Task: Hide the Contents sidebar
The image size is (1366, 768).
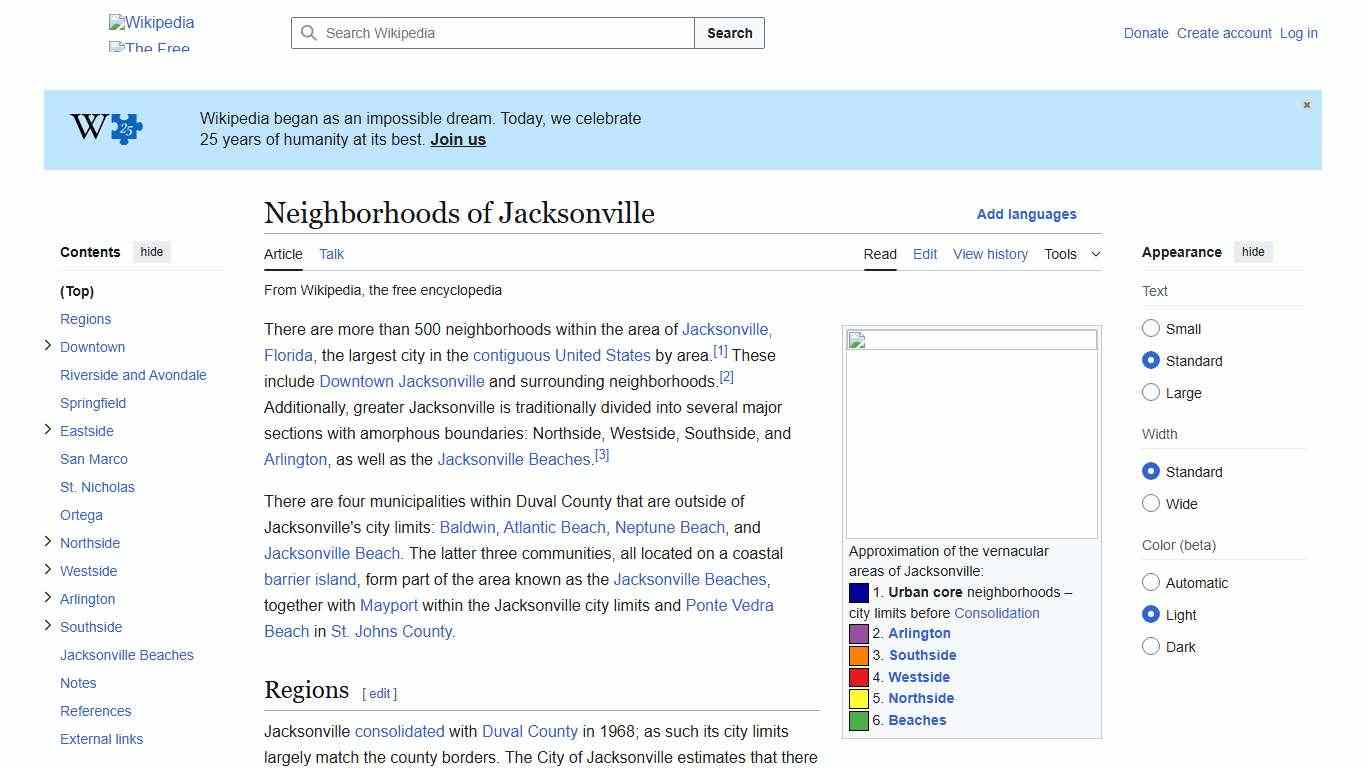Action: coord(151,252)
